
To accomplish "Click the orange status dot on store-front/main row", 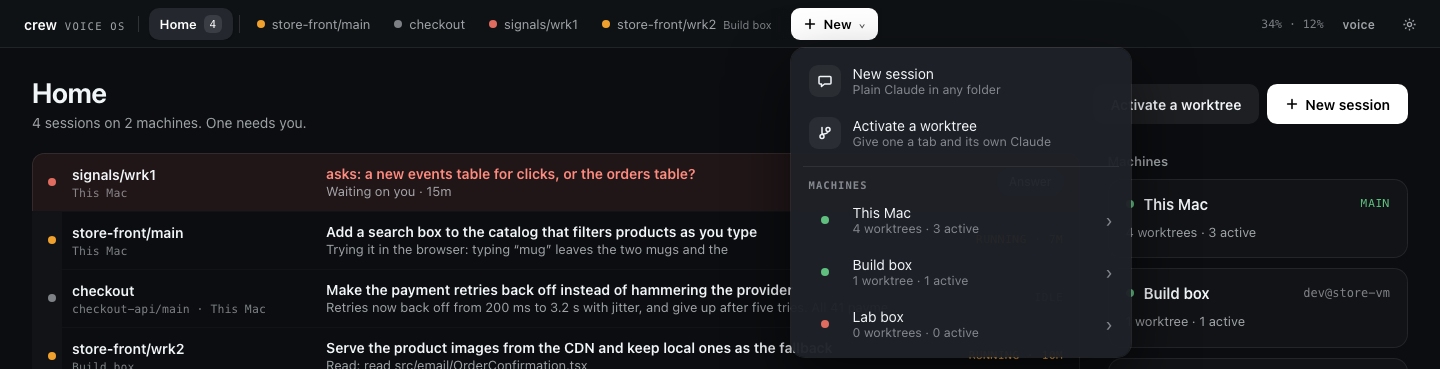I will coord(52,240).
